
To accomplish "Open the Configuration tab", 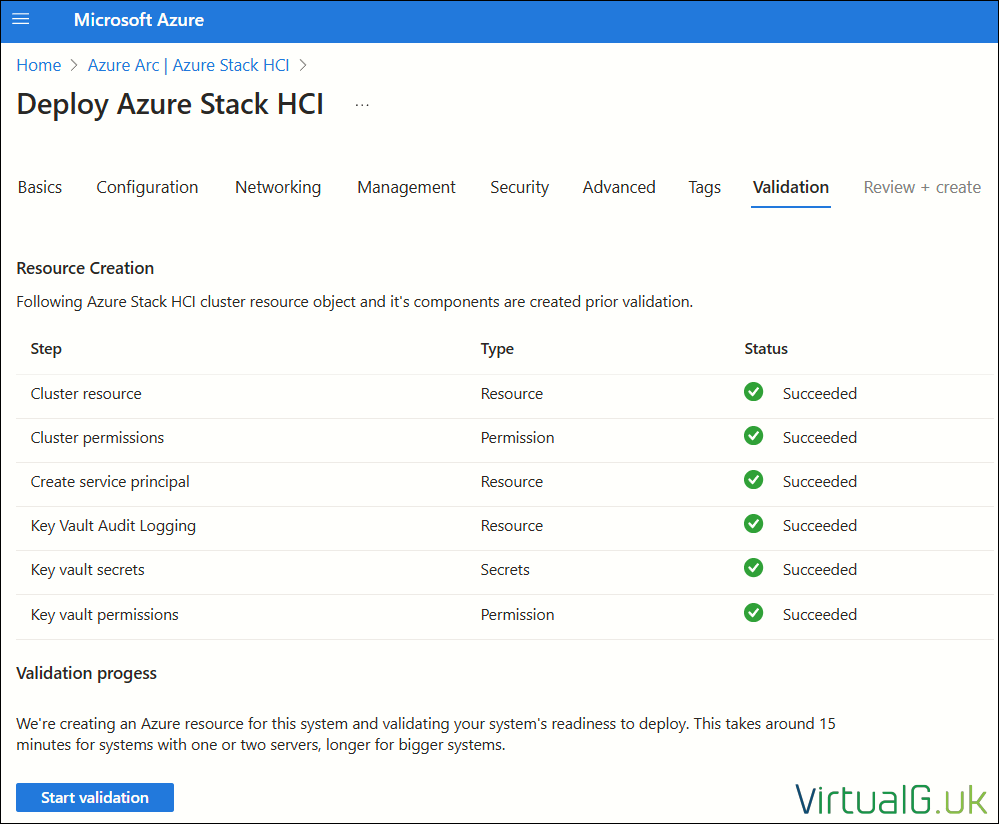I will [x=147, y=187].
